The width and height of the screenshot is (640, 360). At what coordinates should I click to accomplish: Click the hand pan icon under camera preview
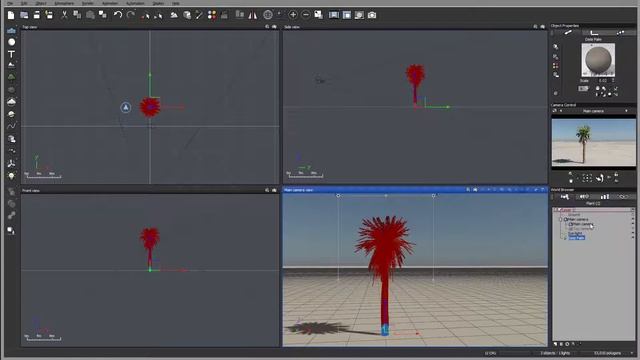click(x=599, y=178)
